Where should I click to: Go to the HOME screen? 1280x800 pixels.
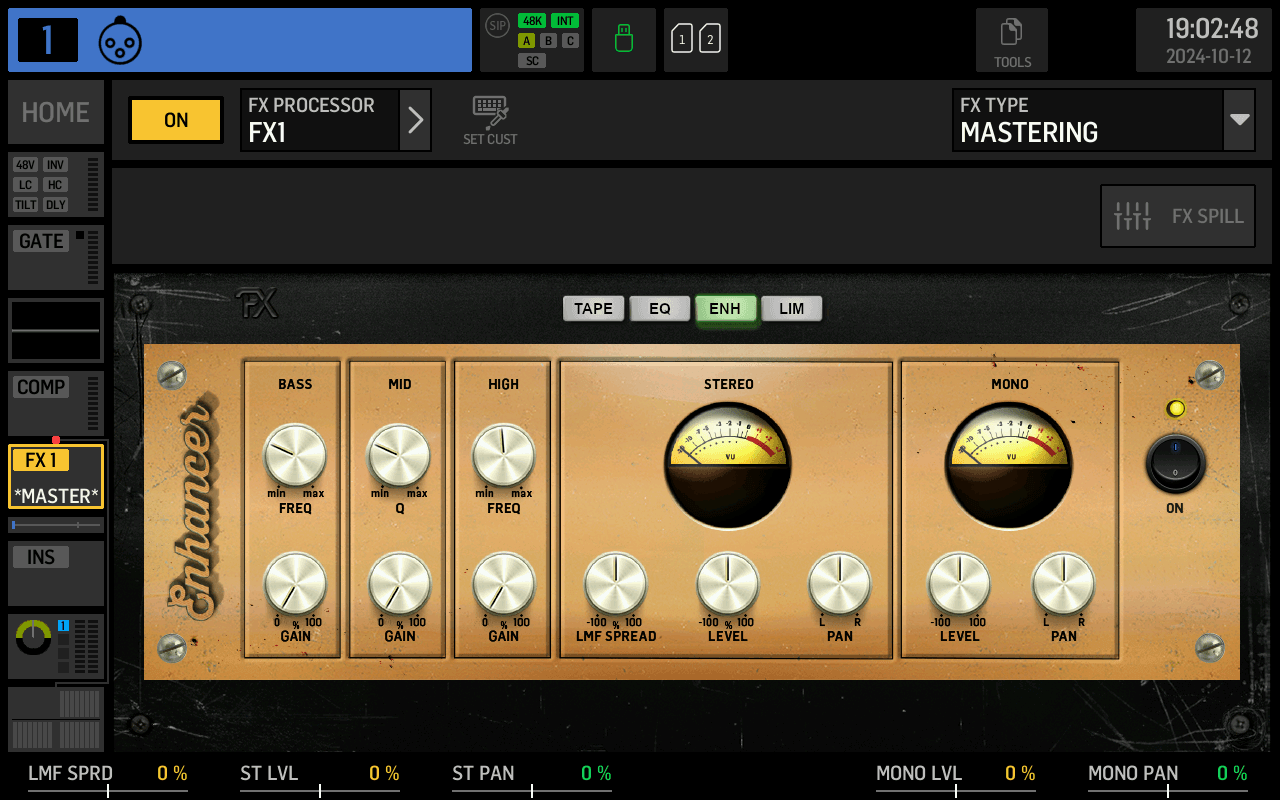click(56, 112)
